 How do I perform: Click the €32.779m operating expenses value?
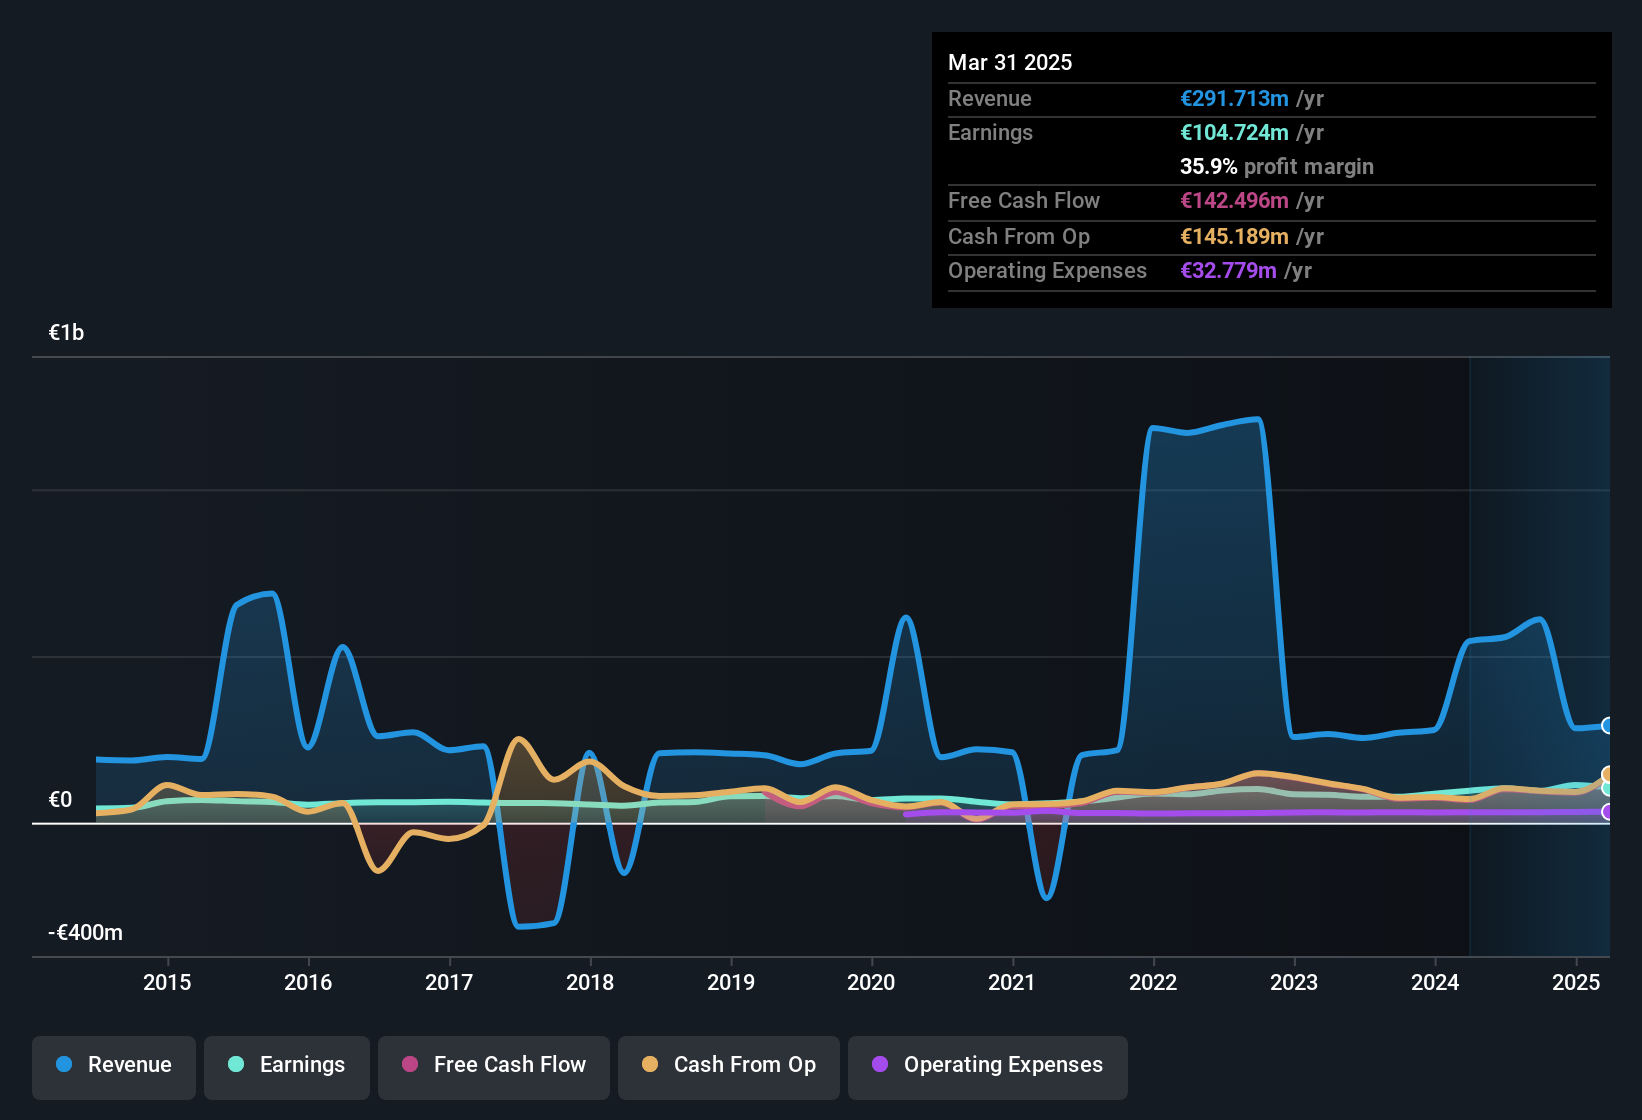pyautogui.click(x=1228, y=270)
